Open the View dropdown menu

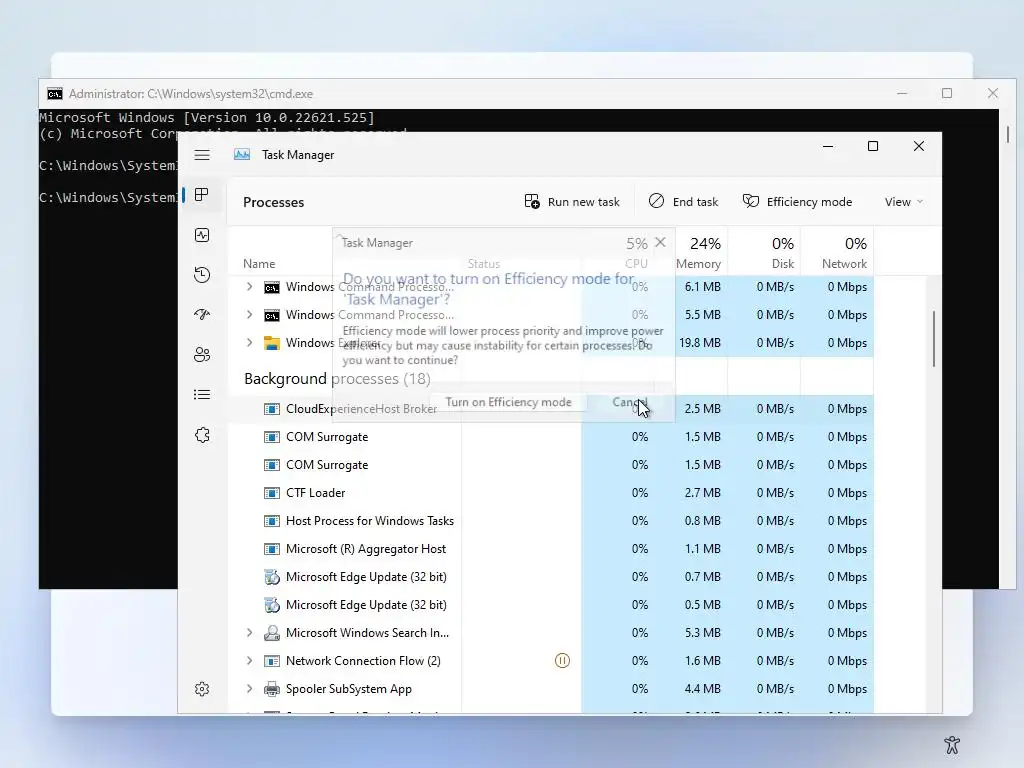point(904,202)
